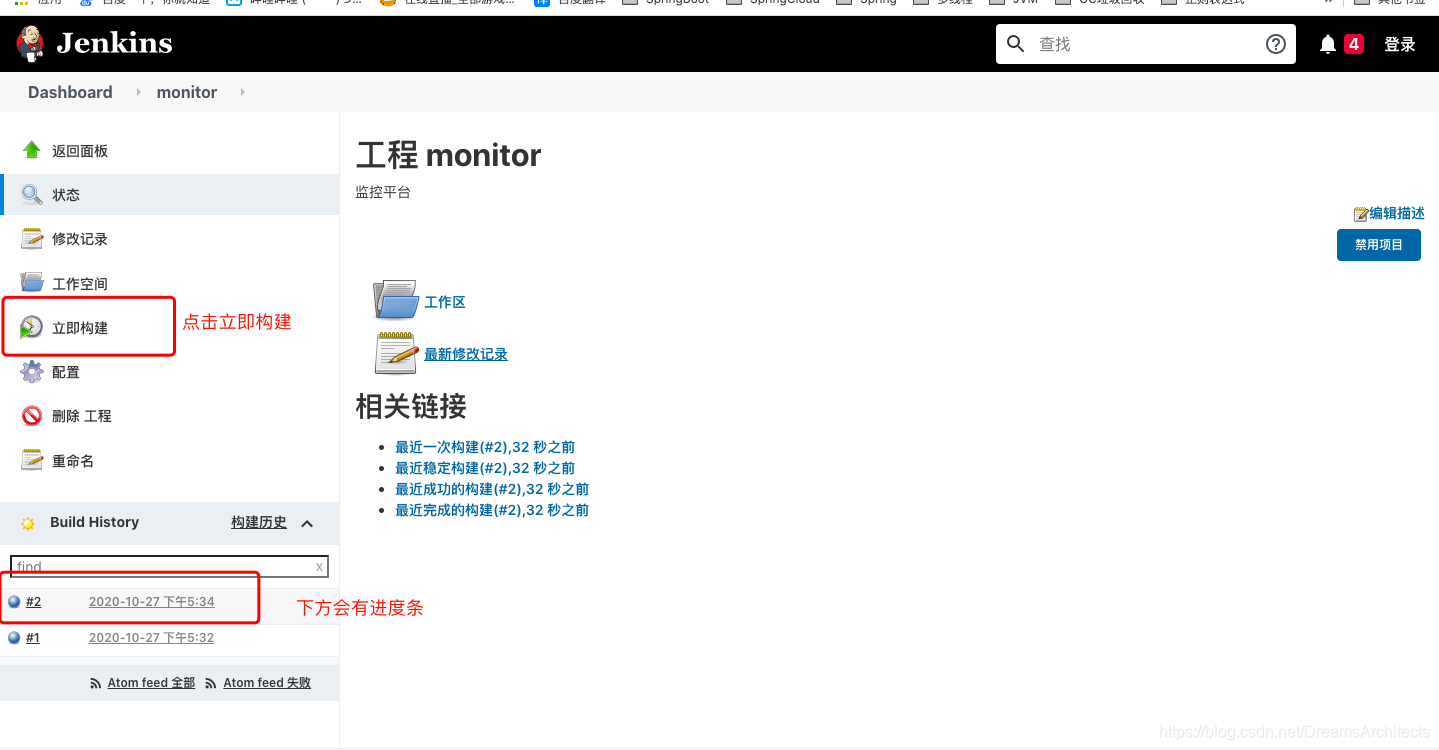Open build #2 link

point(33,602)
